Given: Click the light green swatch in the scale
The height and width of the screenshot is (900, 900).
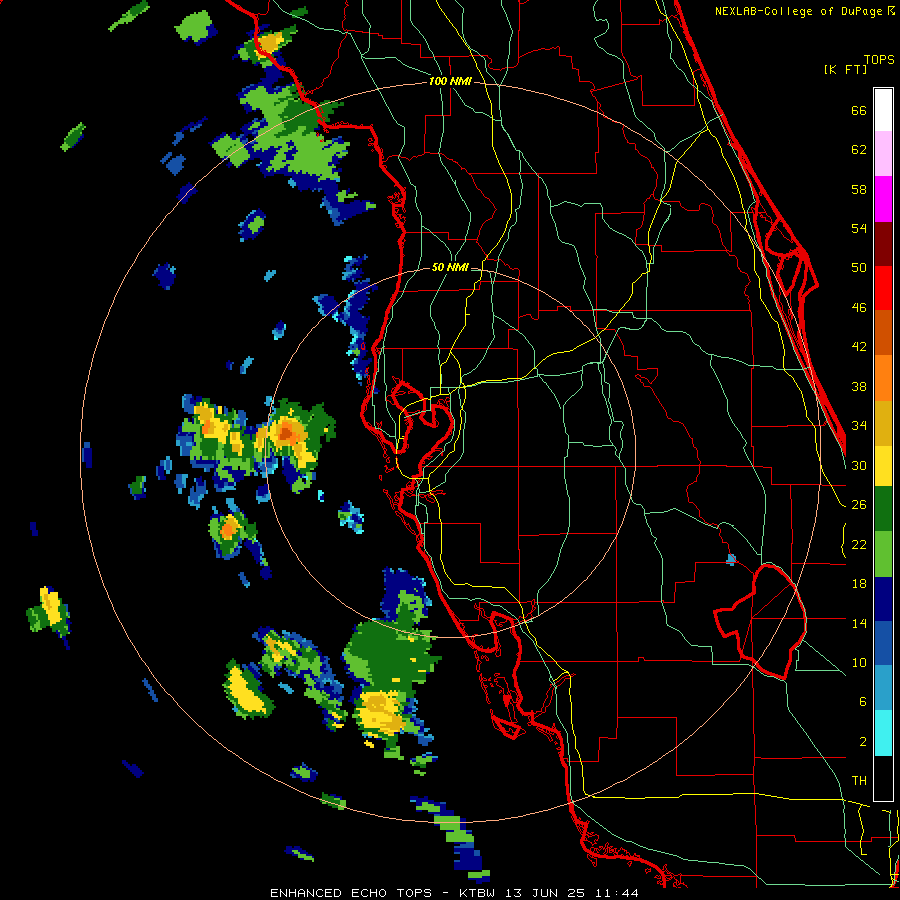Looking at the screenshot, I should point(883,554).
